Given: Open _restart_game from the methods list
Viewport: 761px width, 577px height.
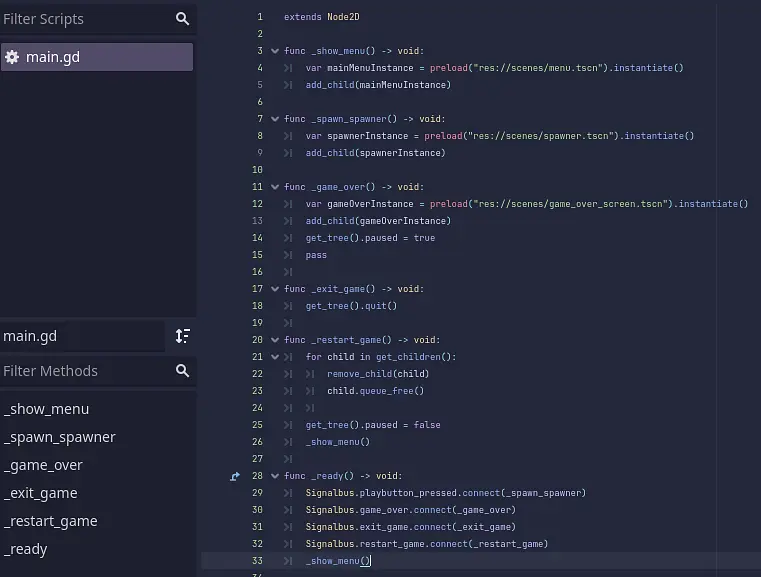Looking at the screenshot, I should coord(51,521).
